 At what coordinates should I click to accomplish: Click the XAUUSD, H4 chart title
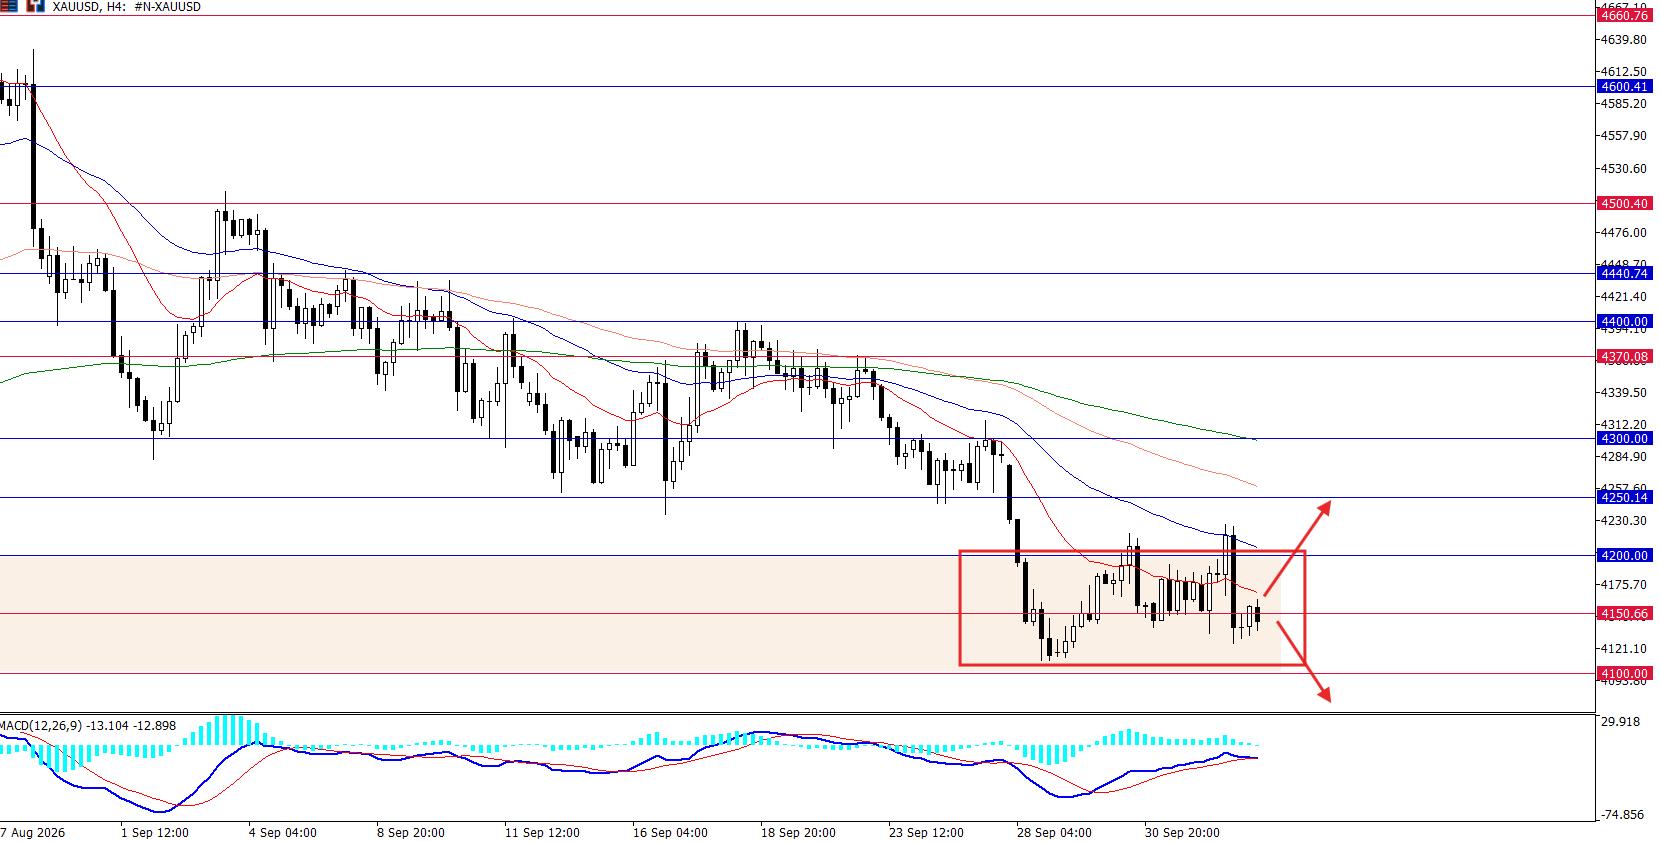(125, 7)
